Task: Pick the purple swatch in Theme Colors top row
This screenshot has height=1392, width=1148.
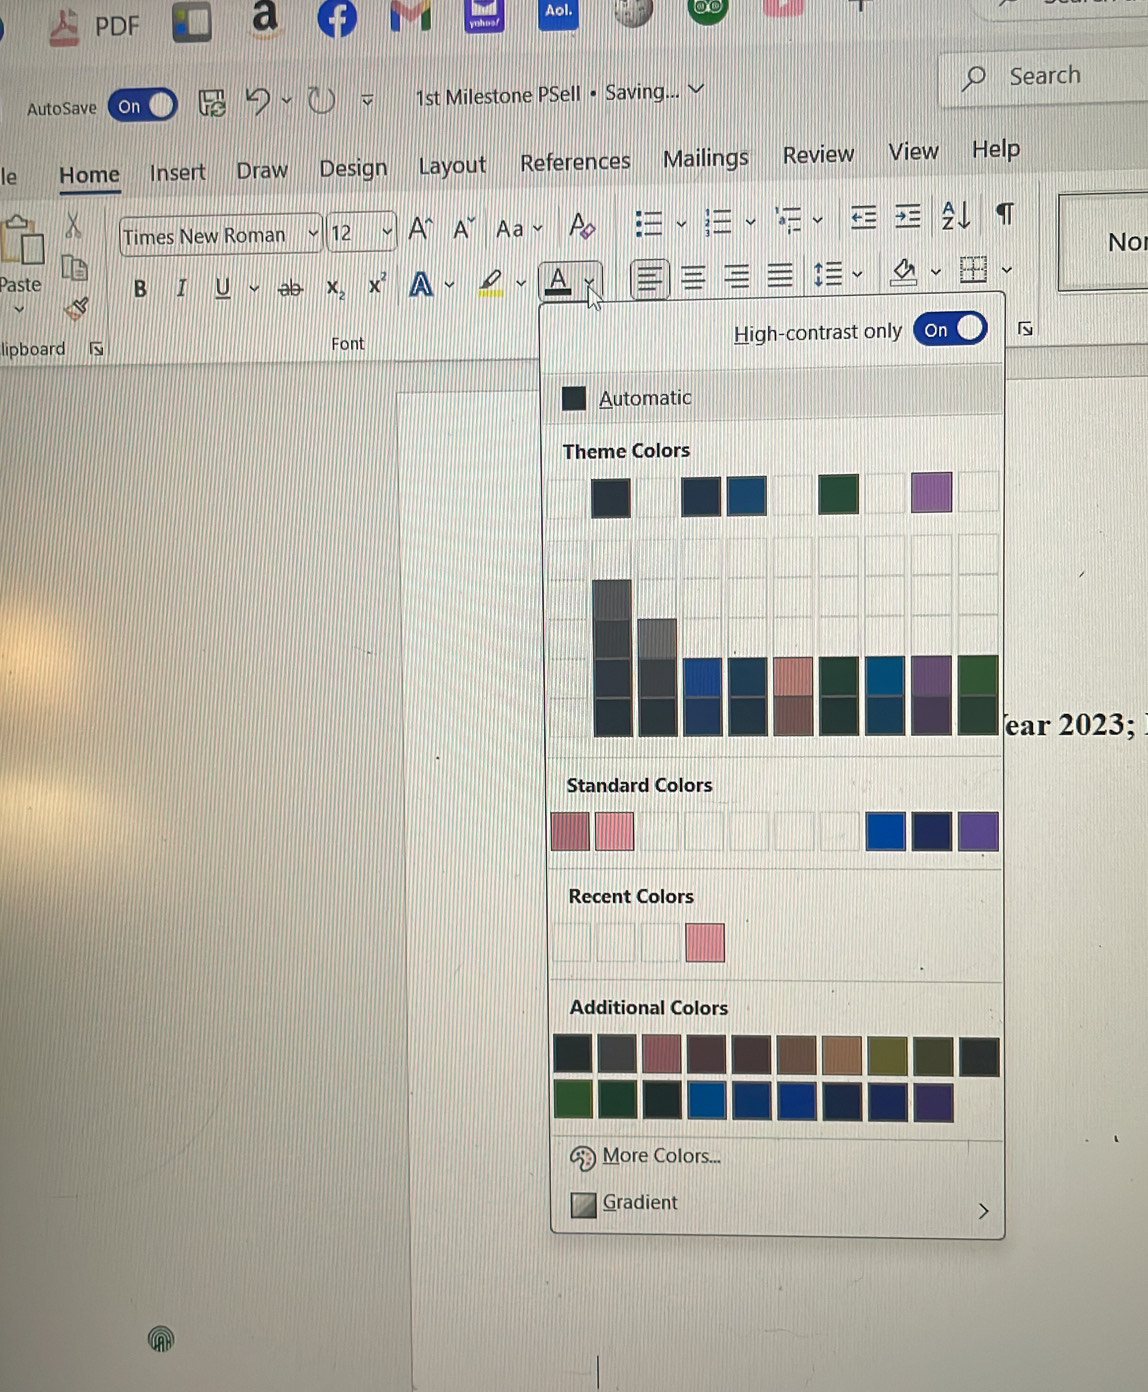Action: point(931,493)
